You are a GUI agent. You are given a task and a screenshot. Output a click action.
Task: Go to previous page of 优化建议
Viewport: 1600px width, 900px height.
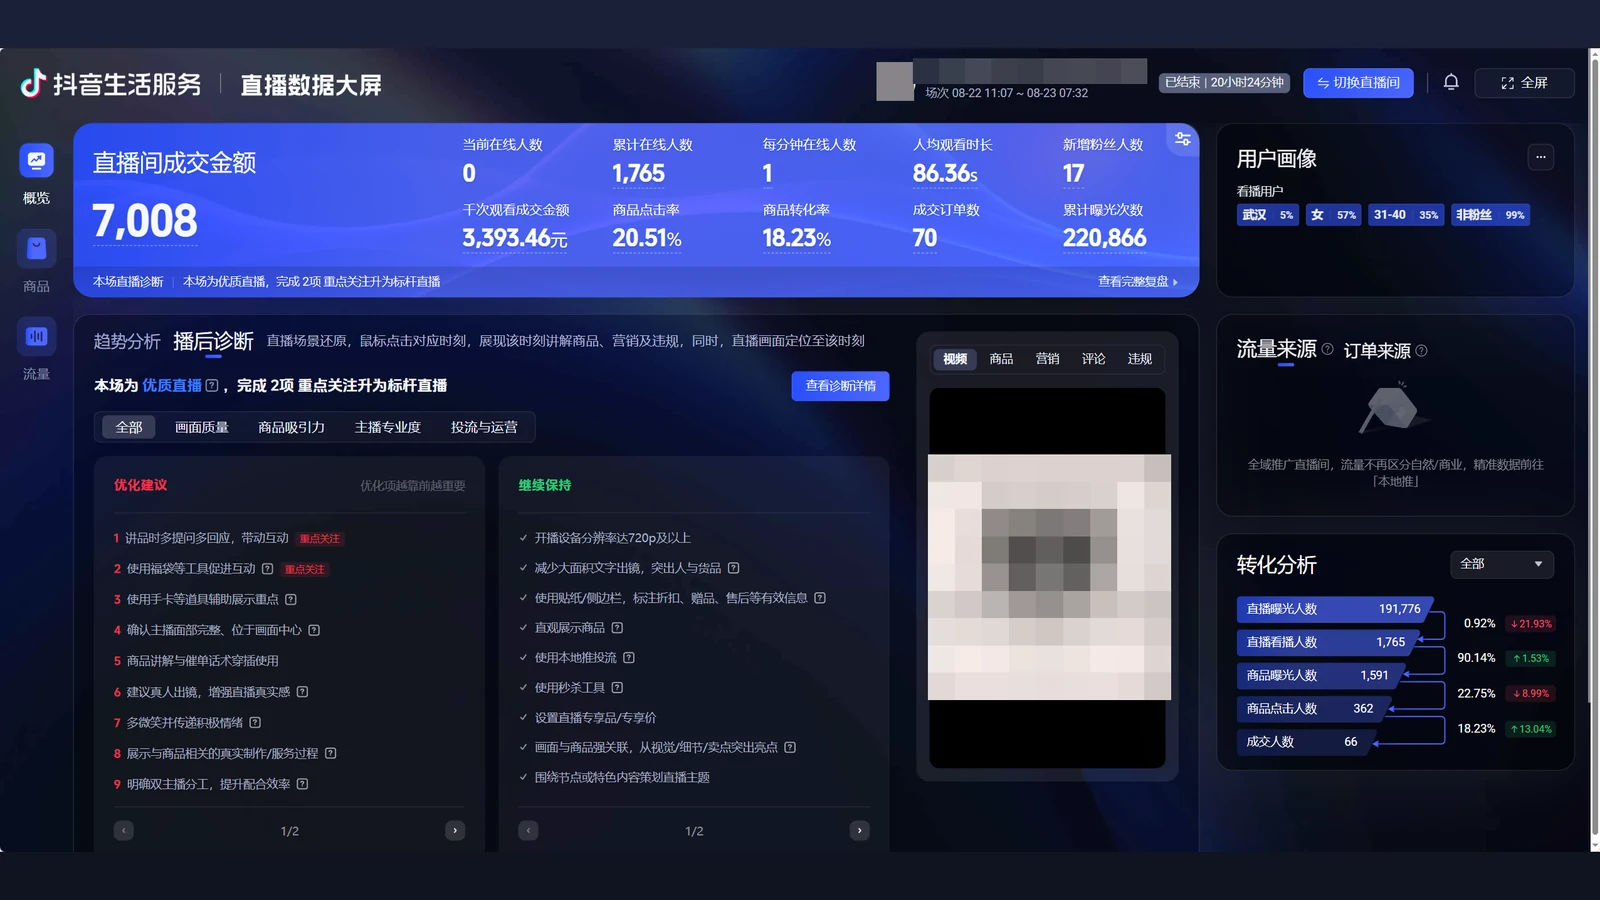124,830
